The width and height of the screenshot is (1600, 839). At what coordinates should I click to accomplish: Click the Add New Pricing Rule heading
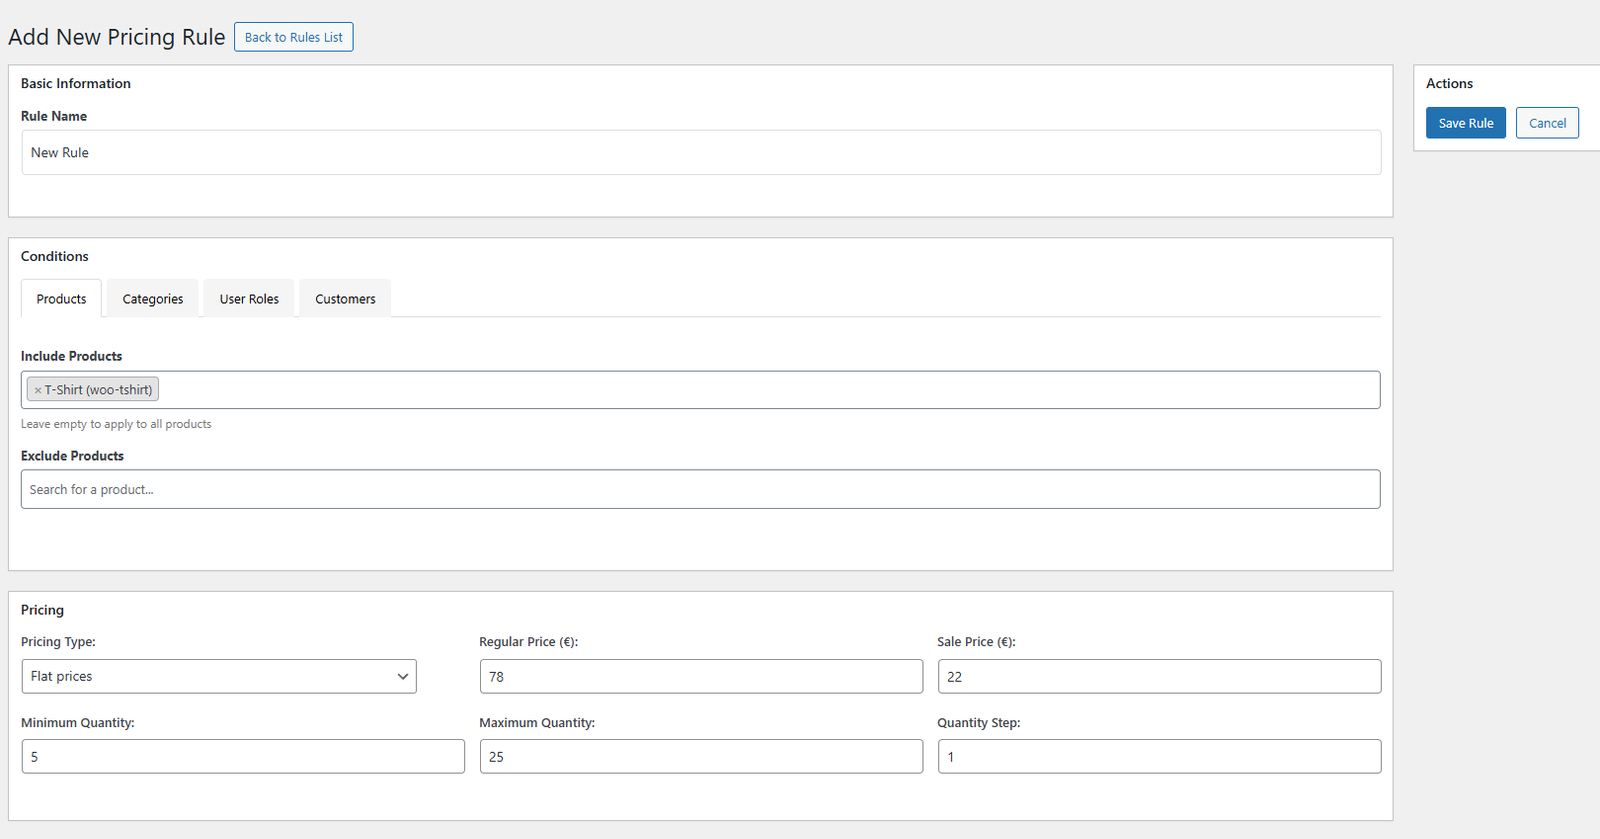117,37
